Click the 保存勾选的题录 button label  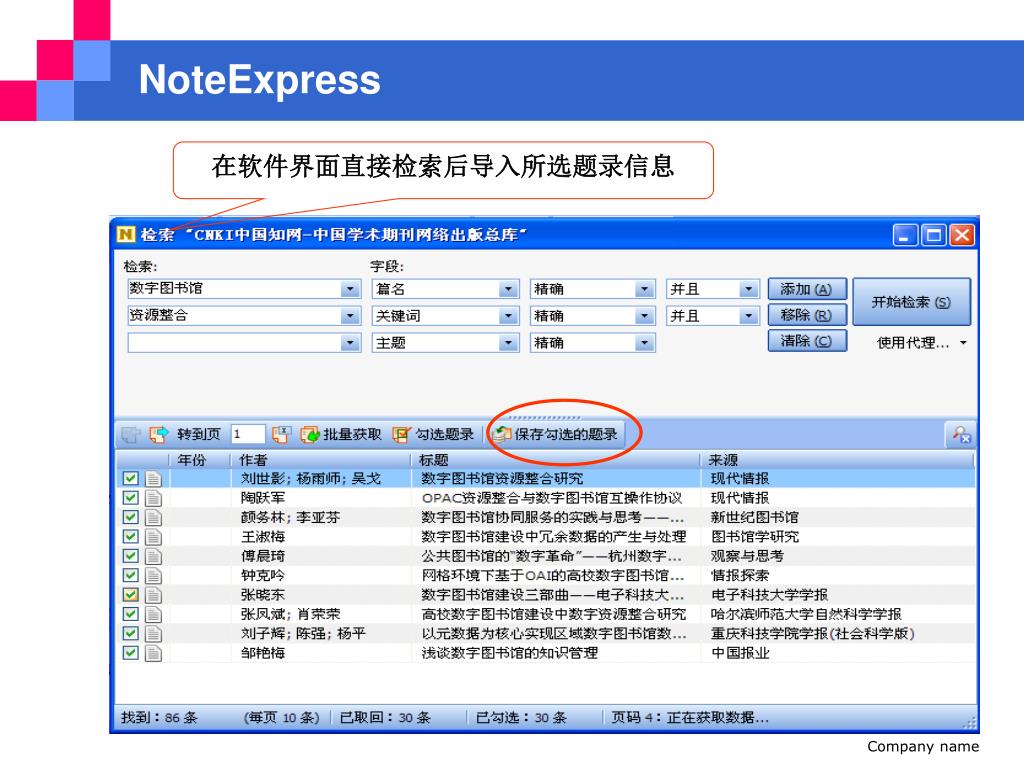pyautogui.click(x=566, y=434)
